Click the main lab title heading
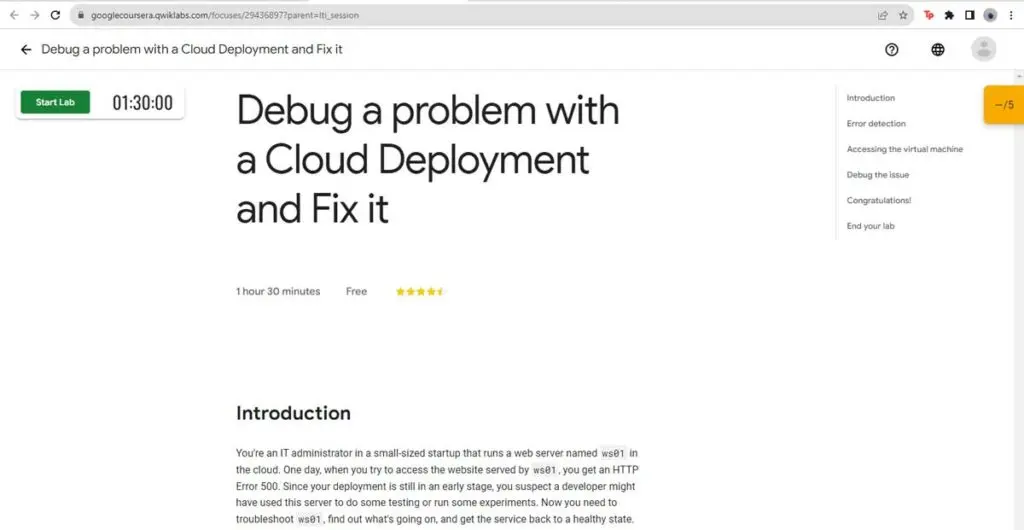This screenshot has height=530, width=1024. 428,159
